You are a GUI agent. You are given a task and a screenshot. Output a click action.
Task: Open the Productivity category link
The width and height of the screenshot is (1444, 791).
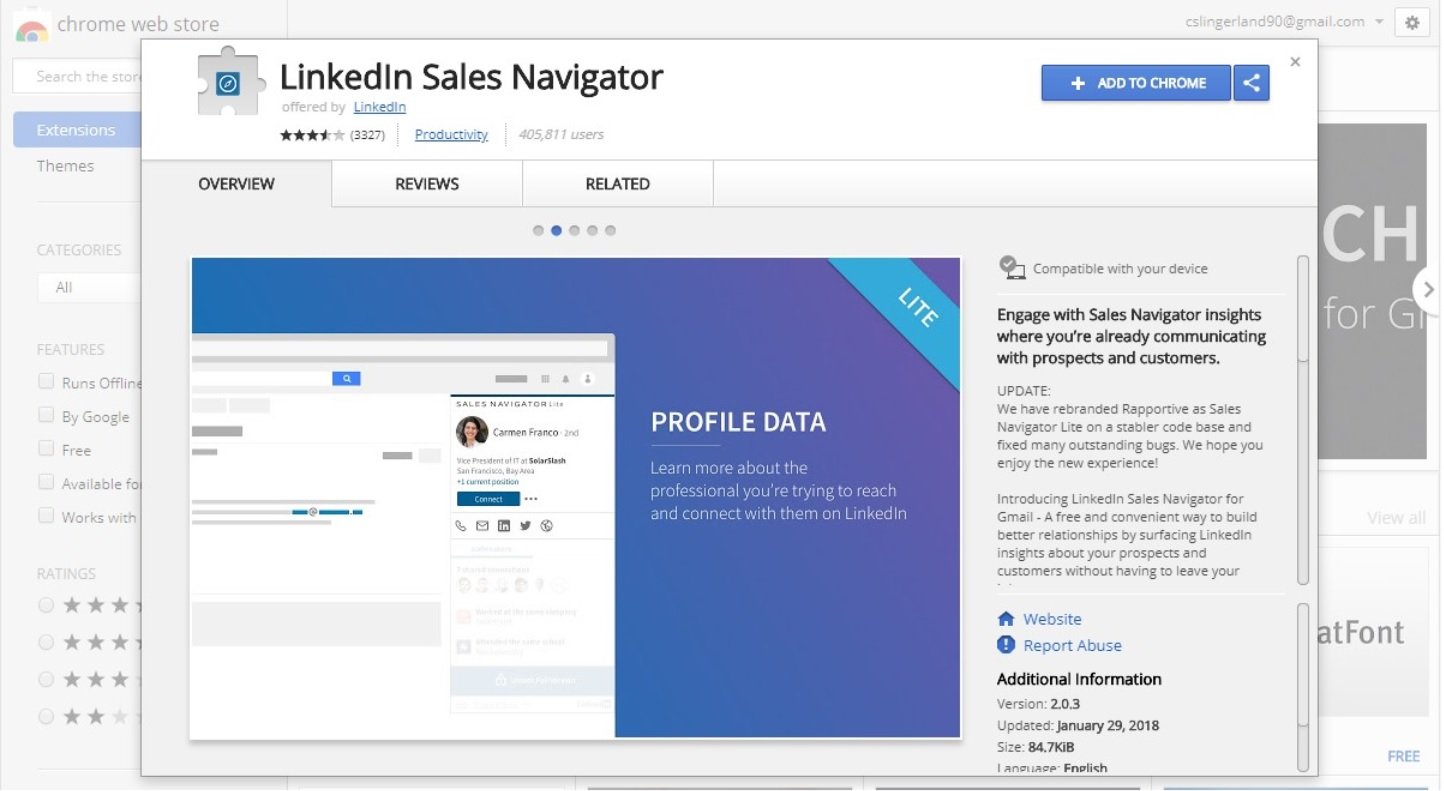[x=451, y=134]
